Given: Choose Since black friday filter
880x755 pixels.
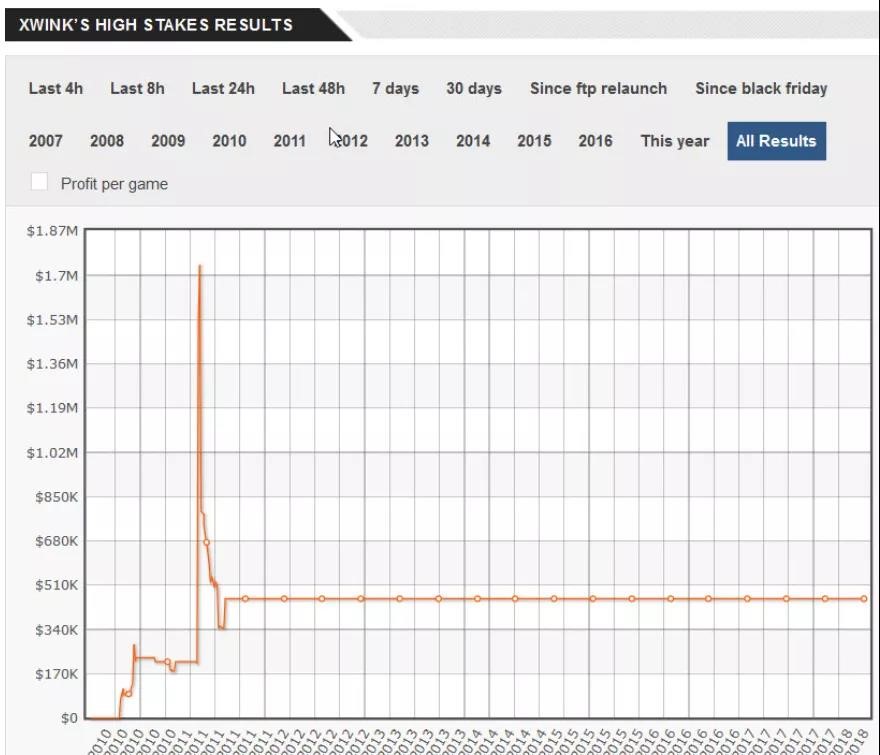Looking at the screenshot, I should point(761,89).
